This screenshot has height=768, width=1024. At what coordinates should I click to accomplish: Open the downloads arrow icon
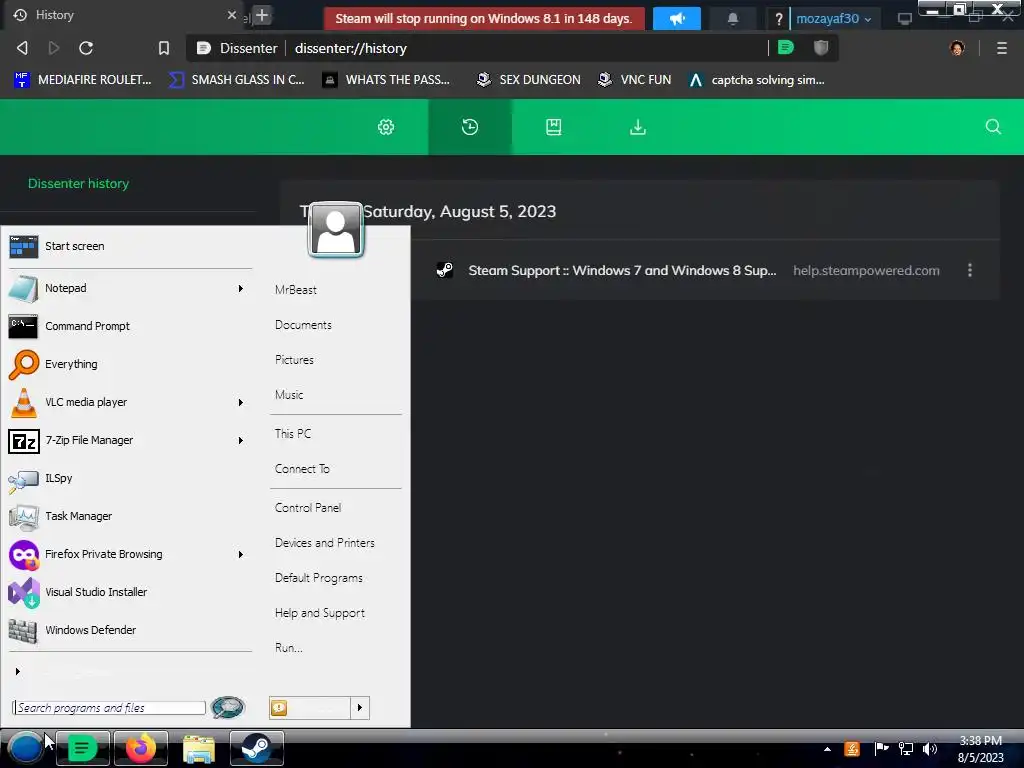tap(638, 127)
